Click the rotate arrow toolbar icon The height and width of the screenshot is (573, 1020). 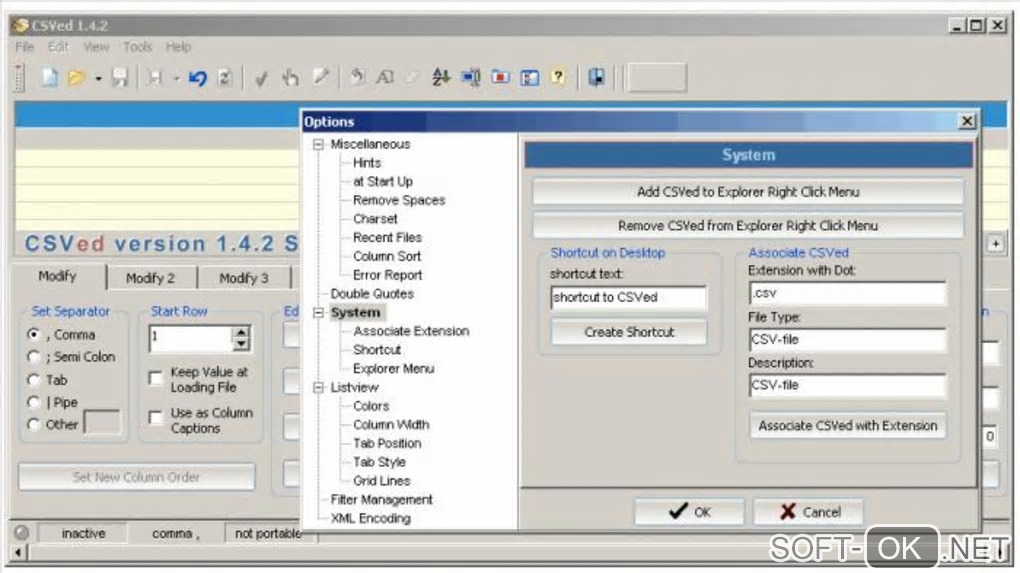(x=356, y=77)
